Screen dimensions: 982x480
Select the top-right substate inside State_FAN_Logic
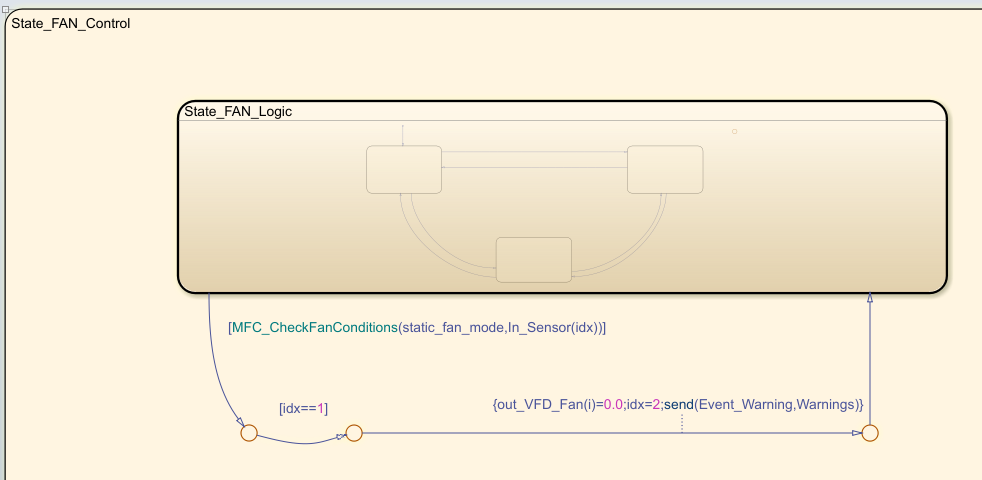click(665, 169)
